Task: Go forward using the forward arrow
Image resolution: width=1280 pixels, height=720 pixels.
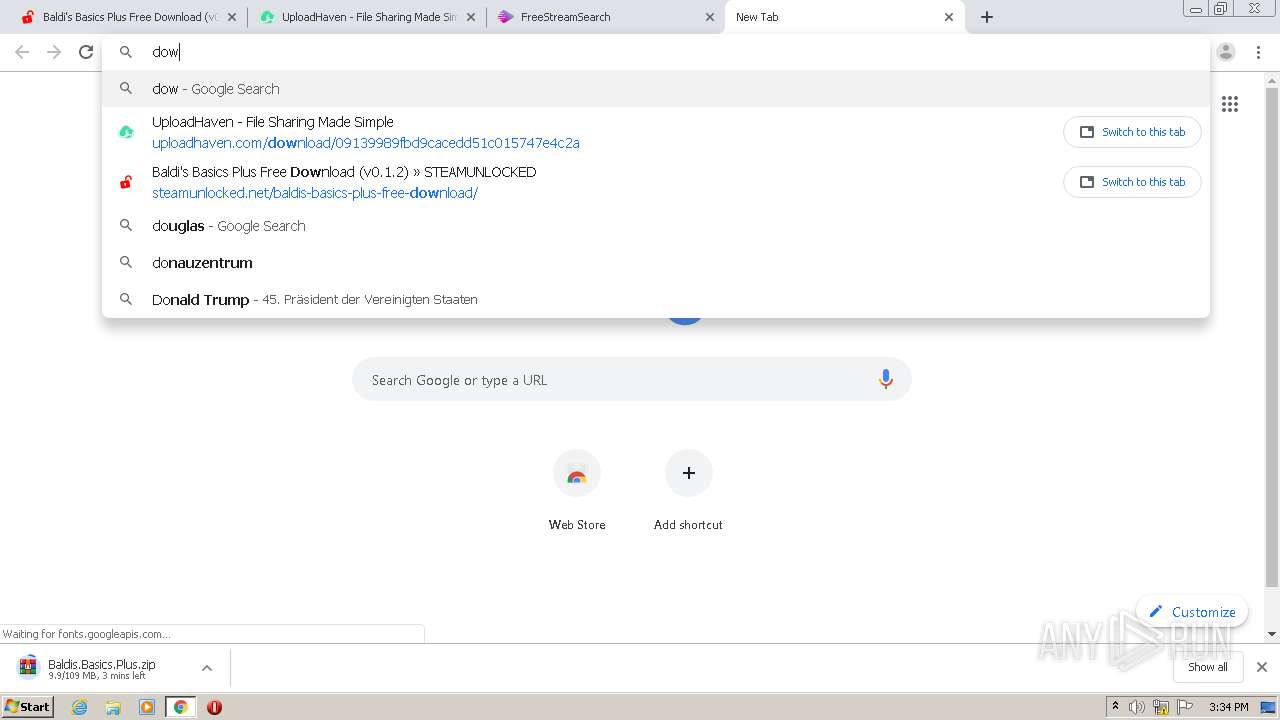Action: click(54, 52)
